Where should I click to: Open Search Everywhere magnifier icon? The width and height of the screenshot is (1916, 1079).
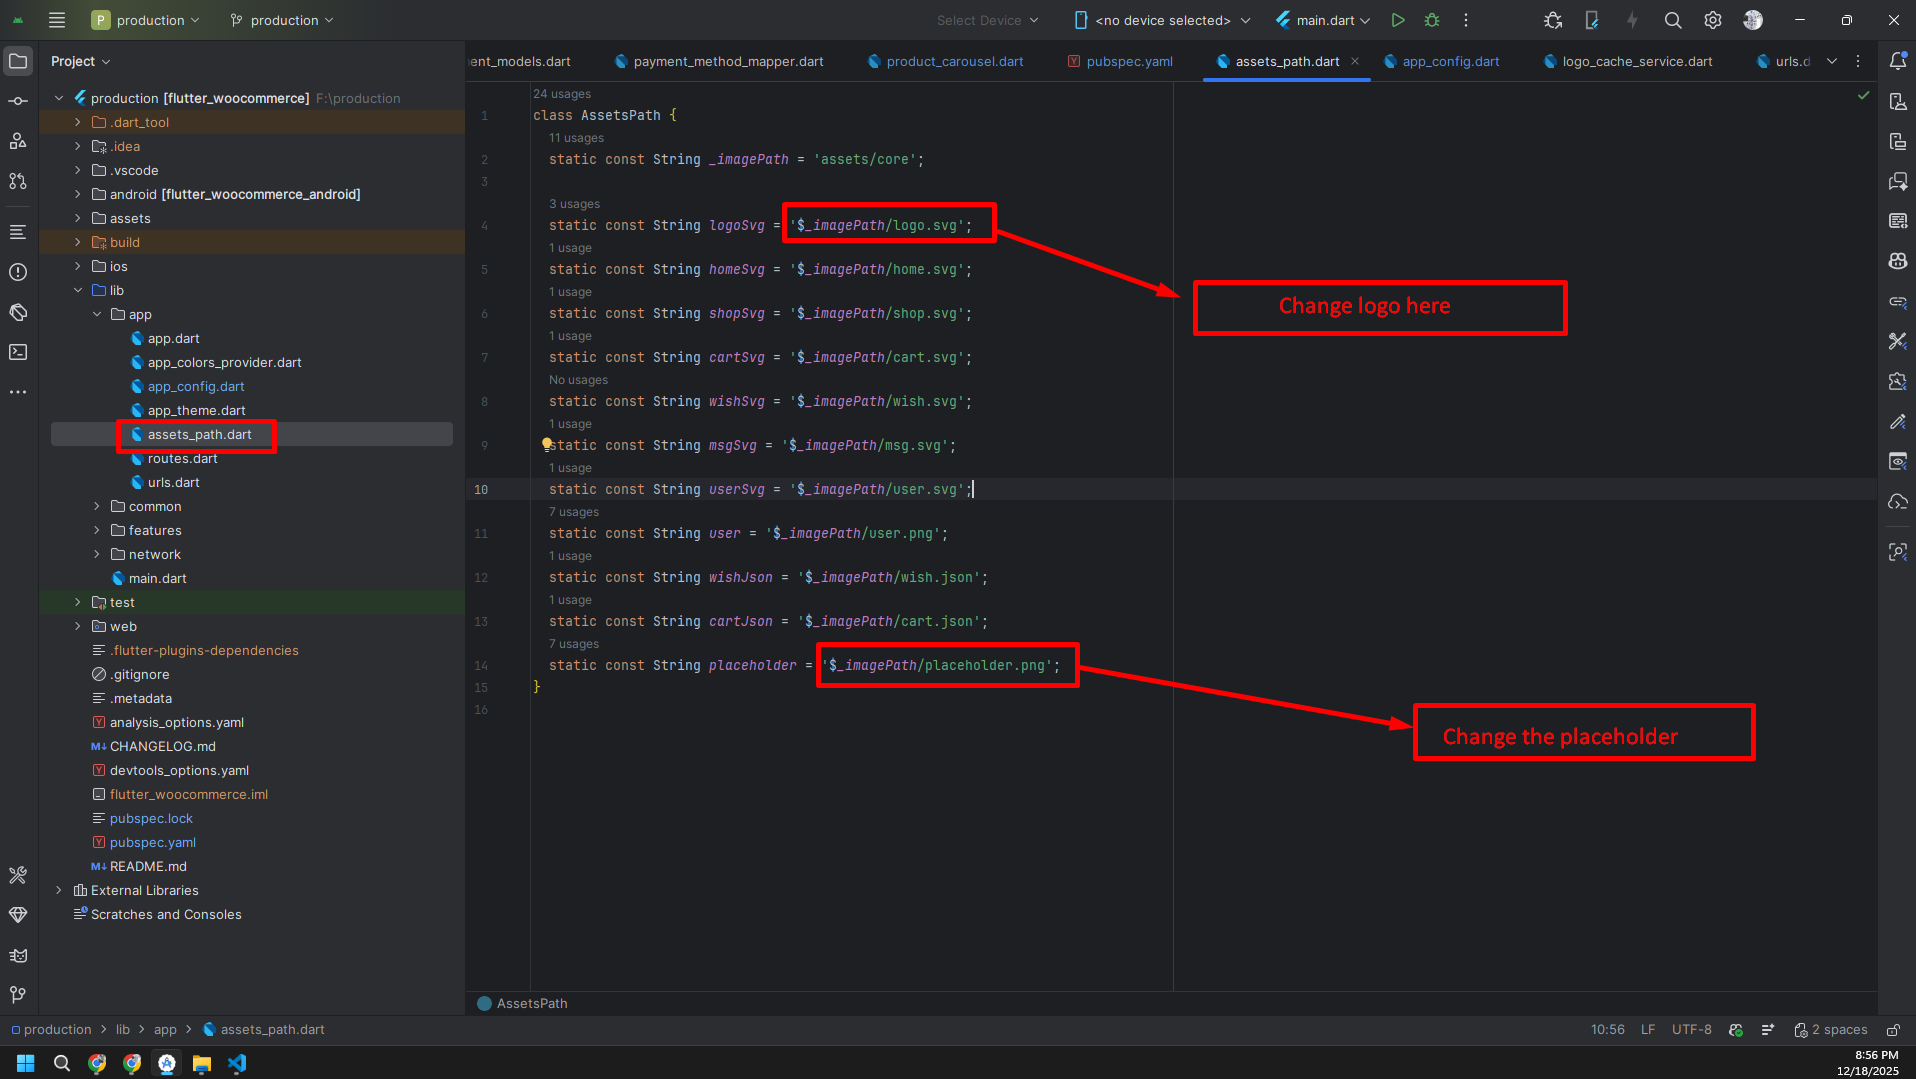click(1672, 20)
